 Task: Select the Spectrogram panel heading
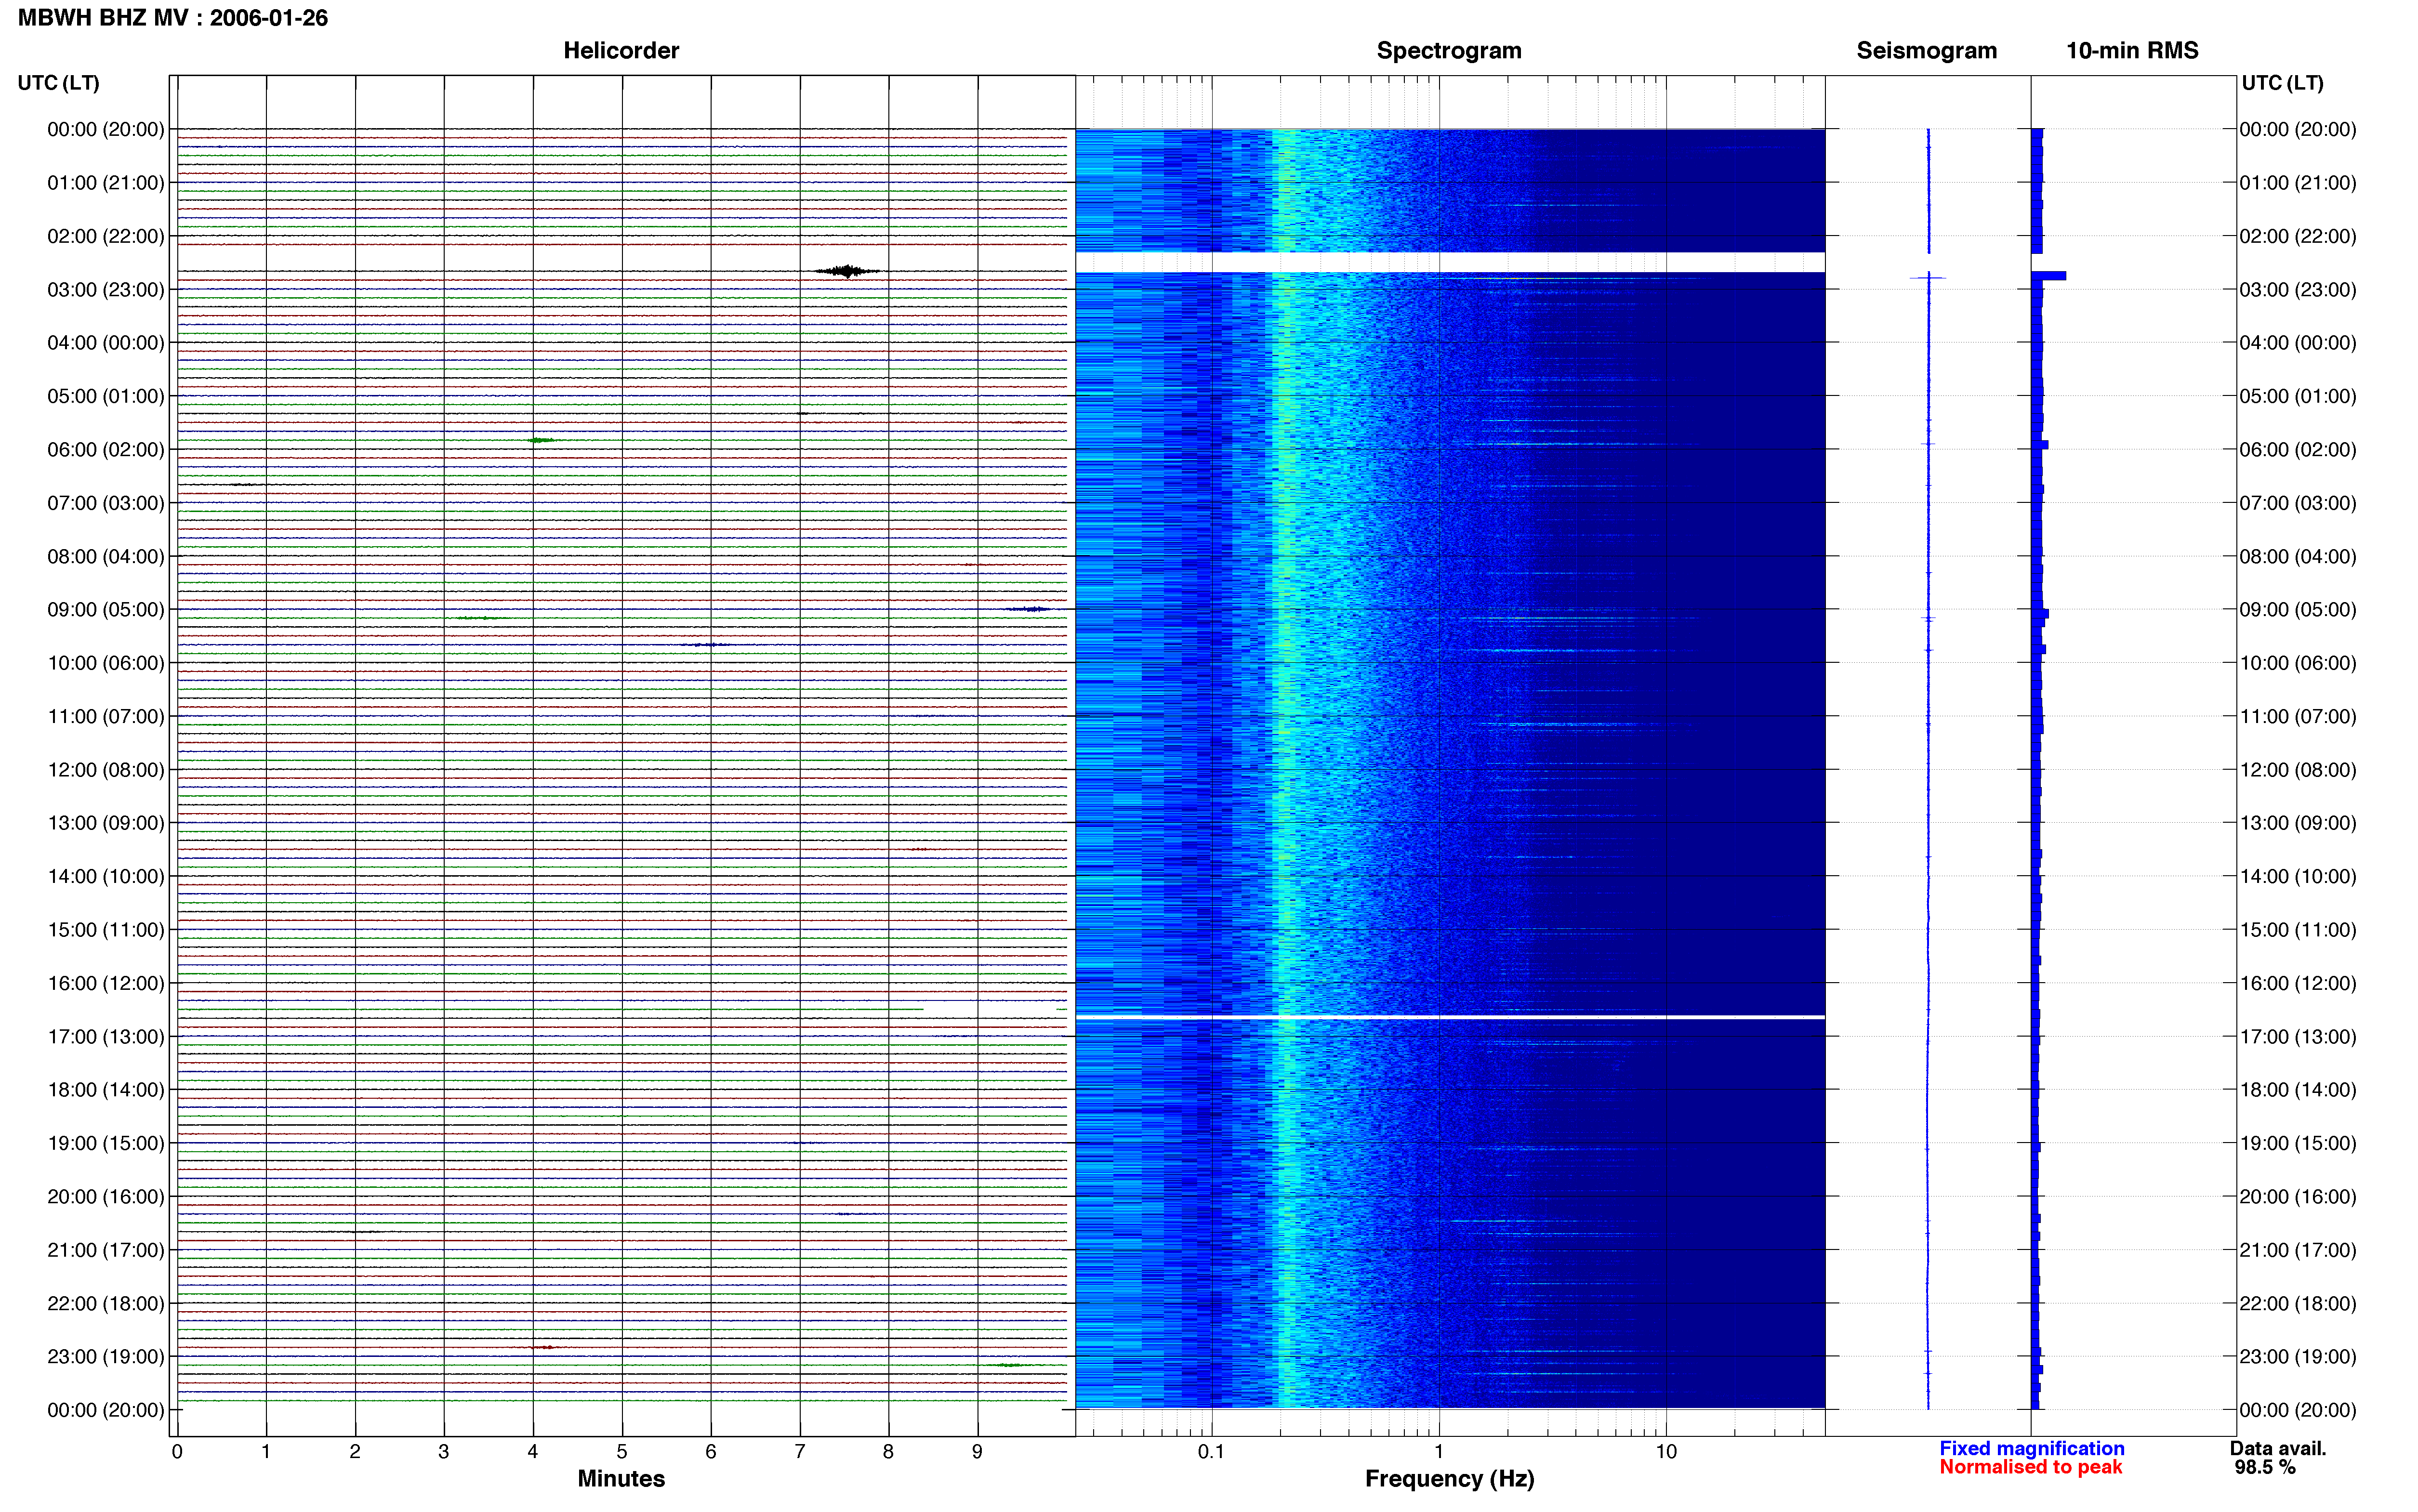click(x=1449, y=50)
